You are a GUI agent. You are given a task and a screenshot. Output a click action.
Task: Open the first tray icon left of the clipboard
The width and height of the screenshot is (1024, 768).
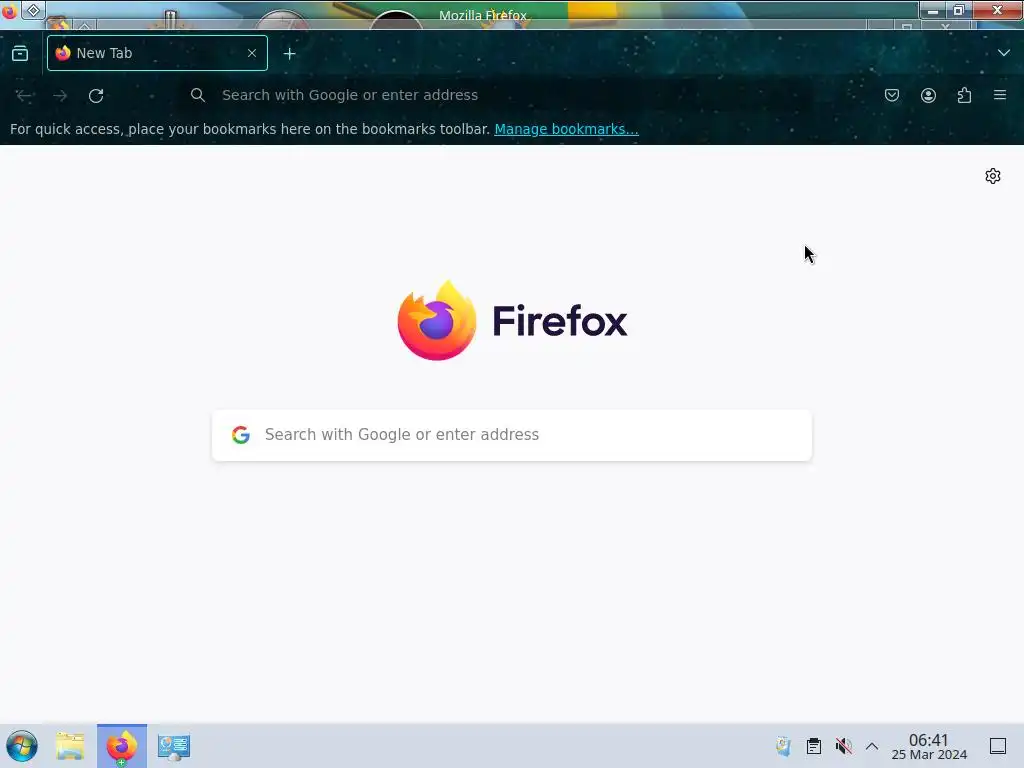click(x=783, y=746)
